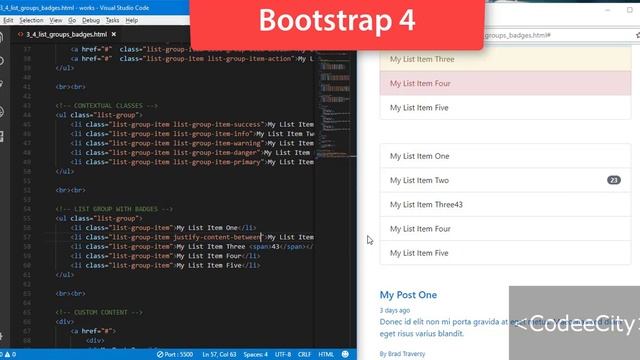This screenshot has width=640, height=360.
Task: Click the My List Item Four code line
Action: pyautogui.click(x=165, y=256)
